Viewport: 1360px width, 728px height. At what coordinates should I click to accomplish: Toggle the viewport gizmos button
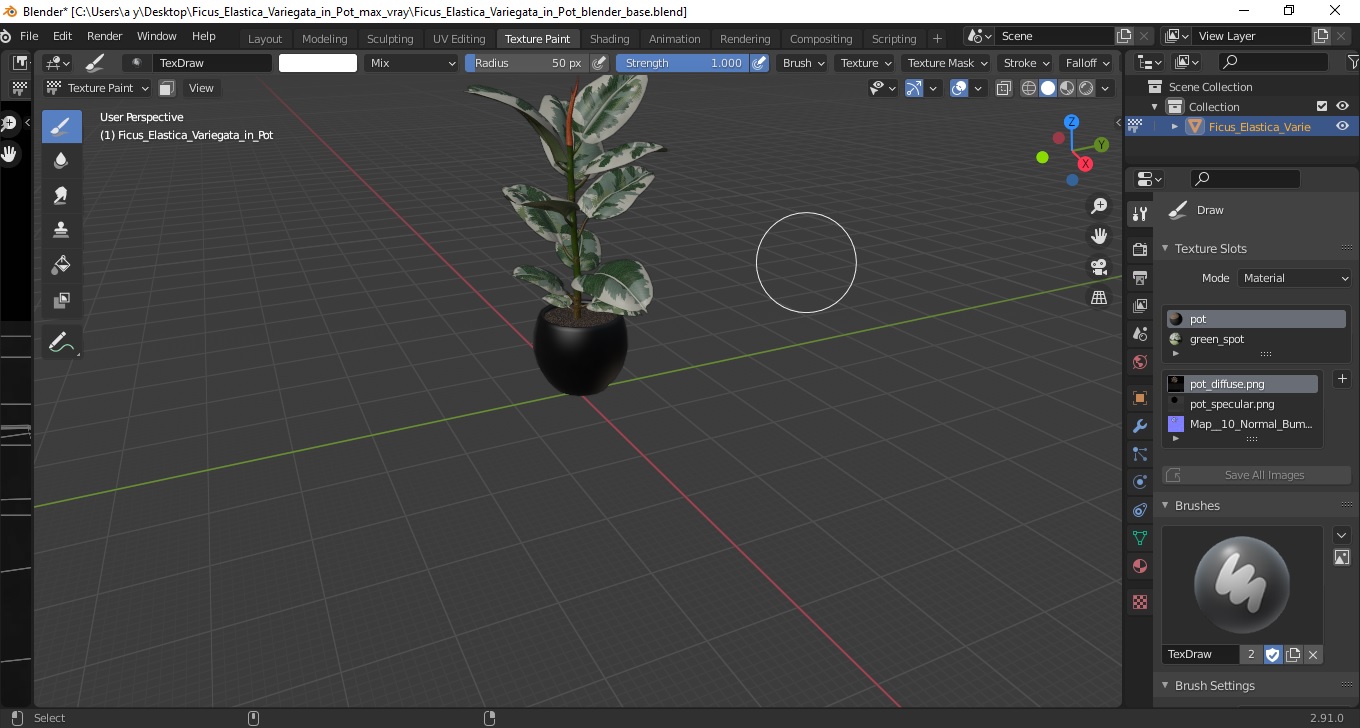(914, 88)
